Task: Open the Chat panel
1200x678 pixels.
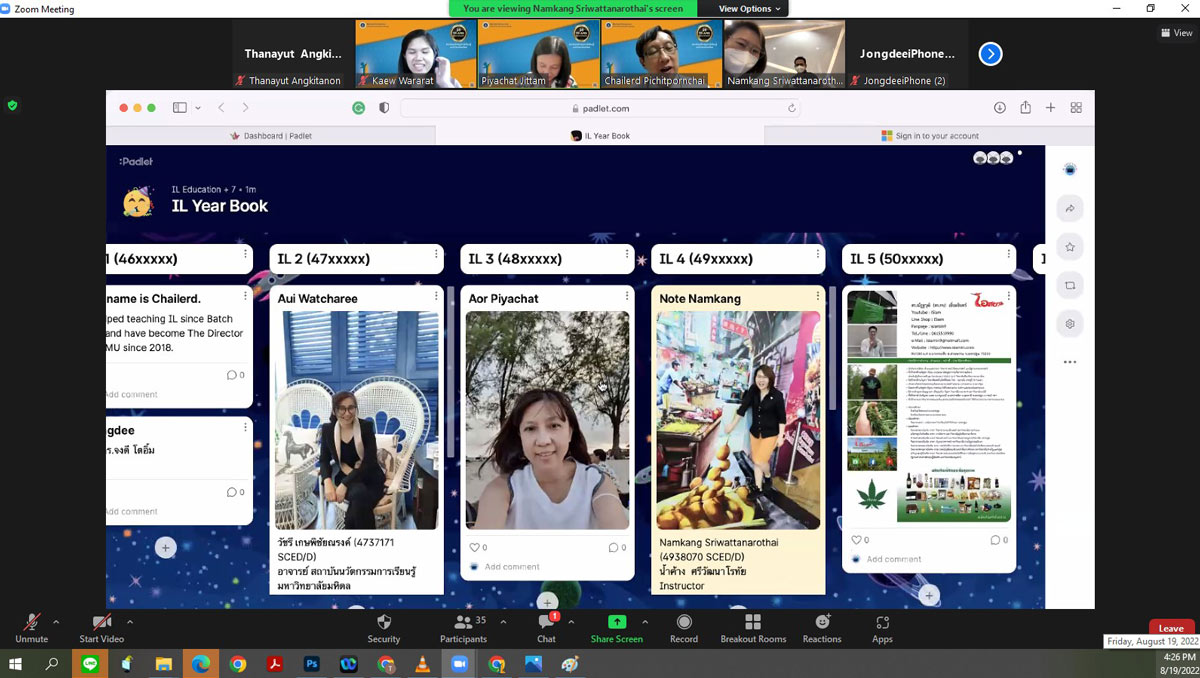Action: 546,622
